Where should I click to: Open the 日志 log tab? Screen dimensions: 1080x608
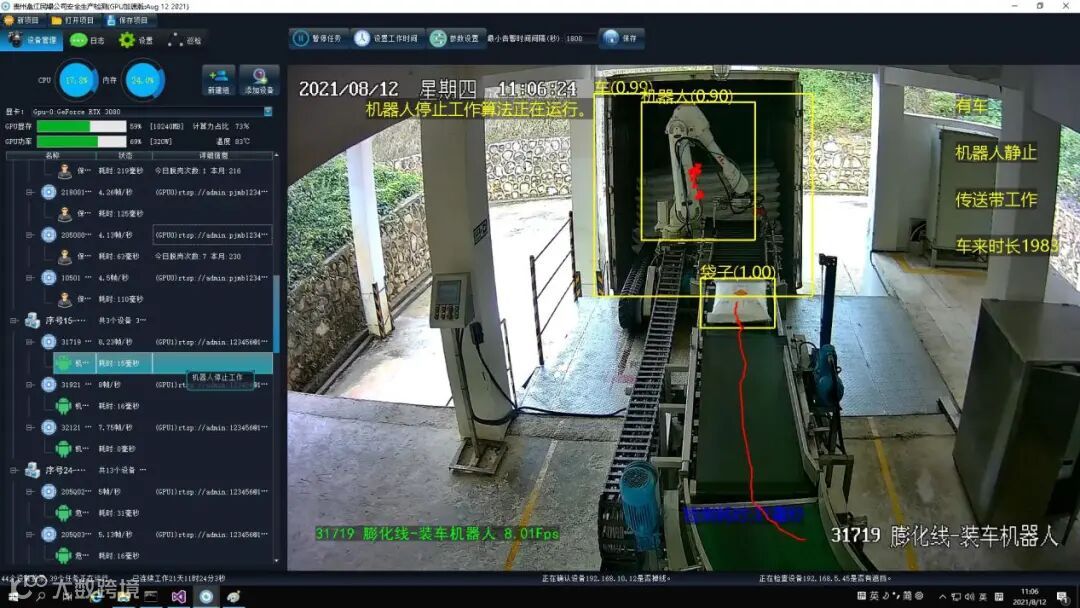(87, 40)
